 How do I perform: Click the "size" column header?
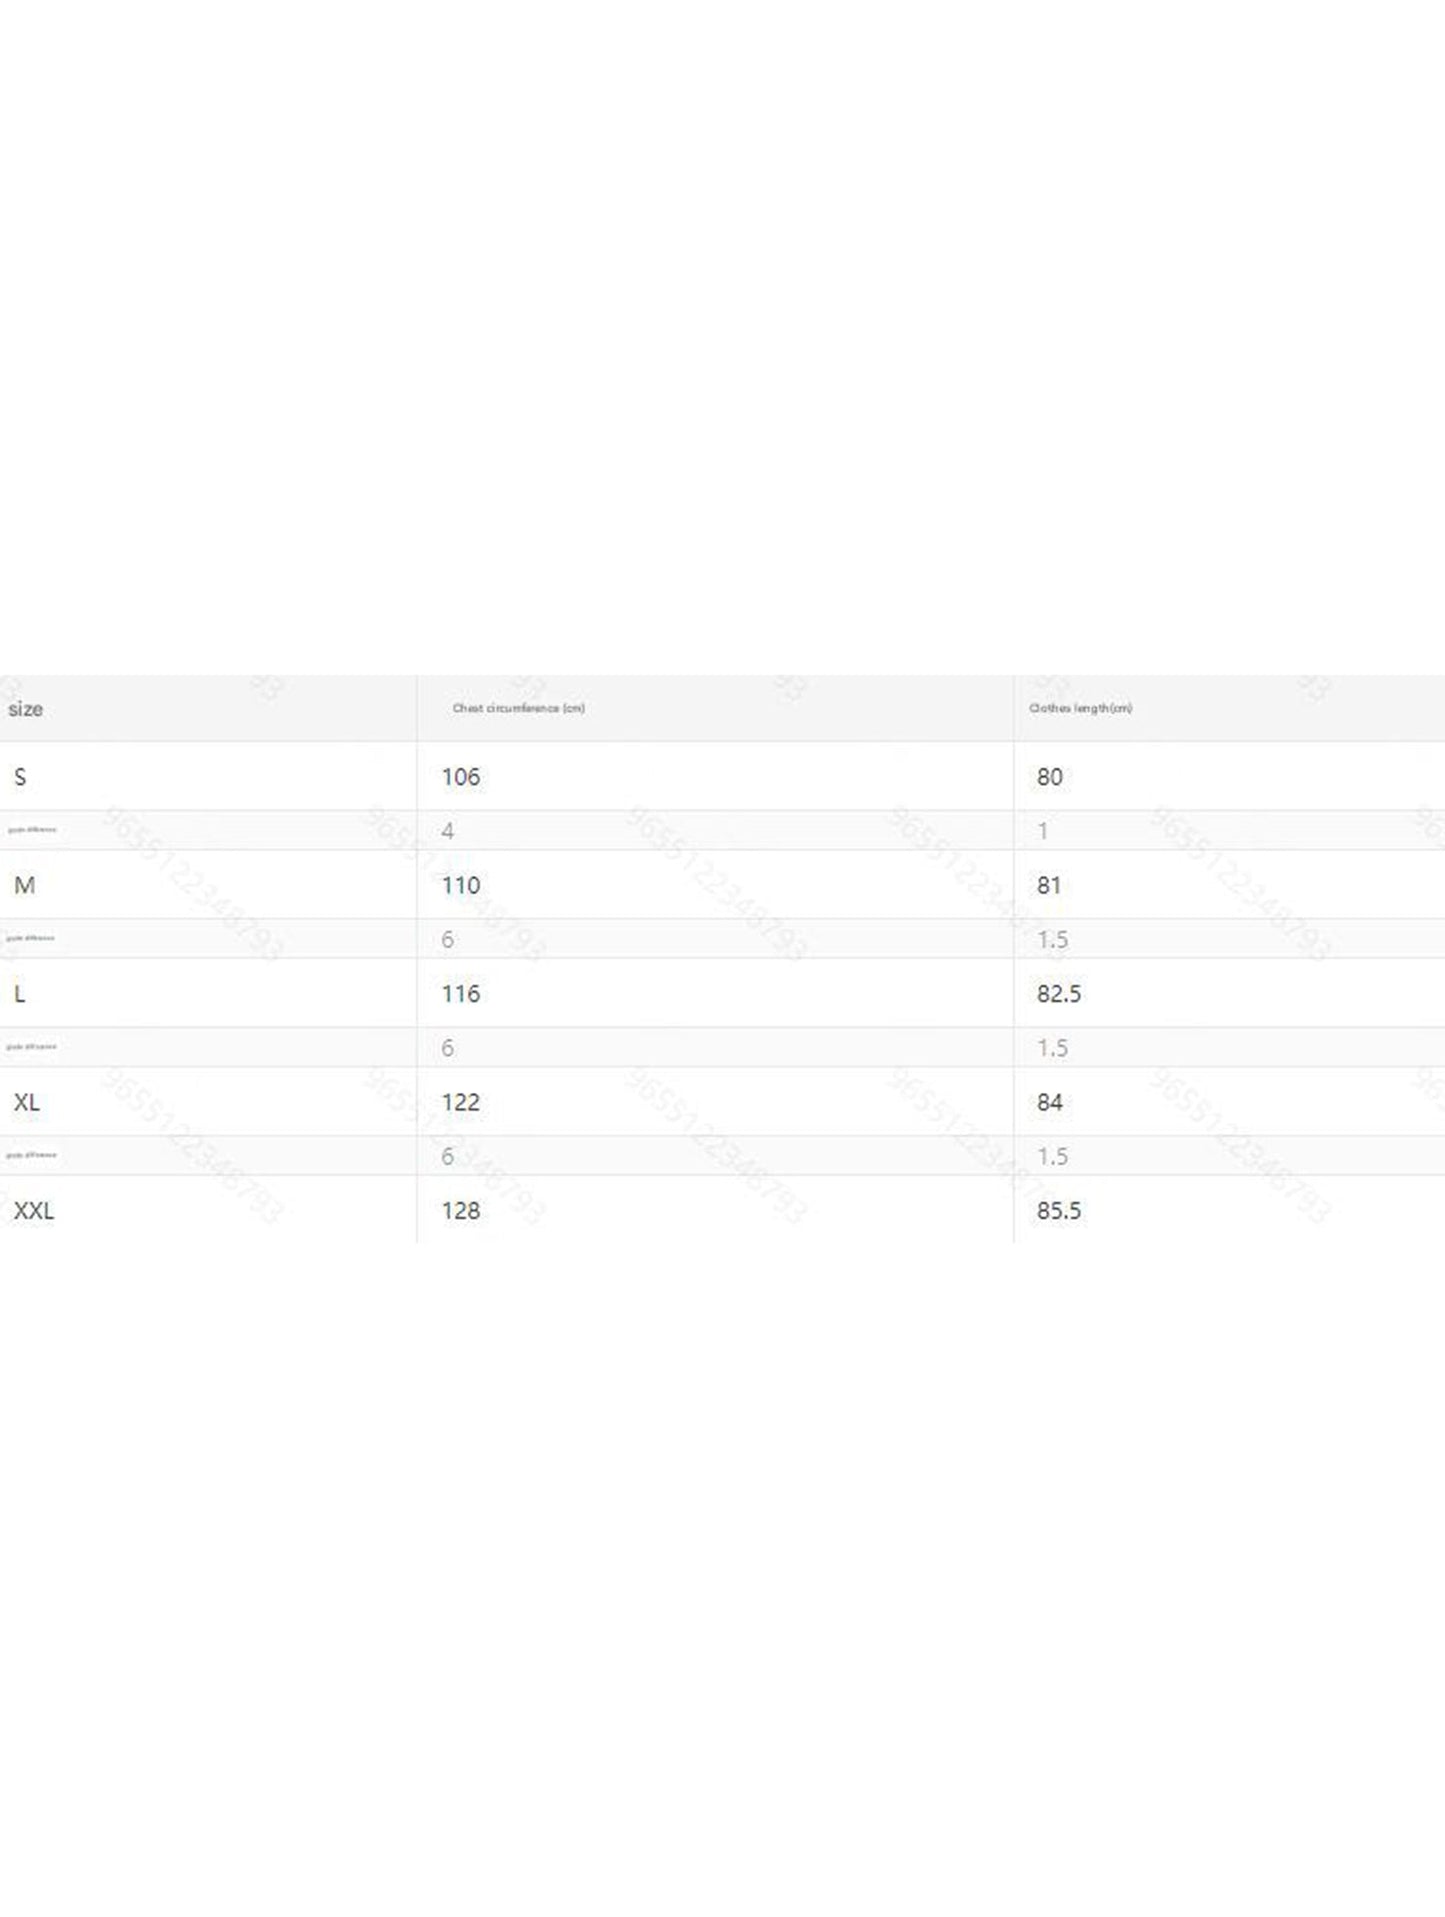[x=26, y=709]
